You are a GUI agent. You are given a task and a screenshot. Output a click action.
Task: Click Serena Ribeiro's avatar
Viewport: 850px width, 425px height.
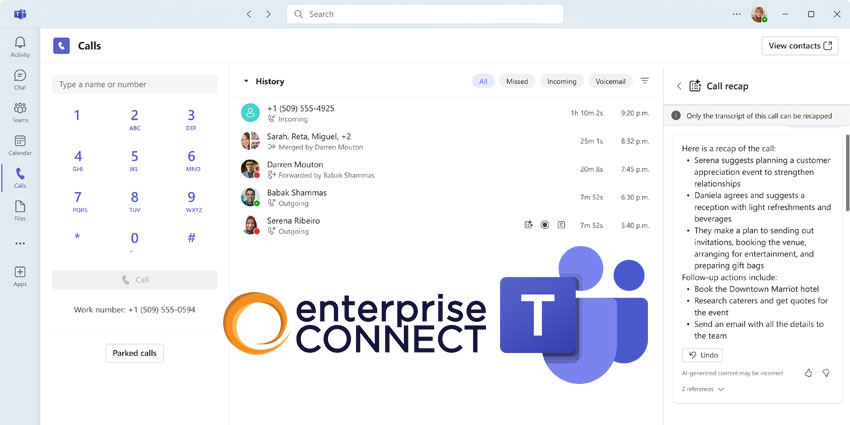(250, 225)
